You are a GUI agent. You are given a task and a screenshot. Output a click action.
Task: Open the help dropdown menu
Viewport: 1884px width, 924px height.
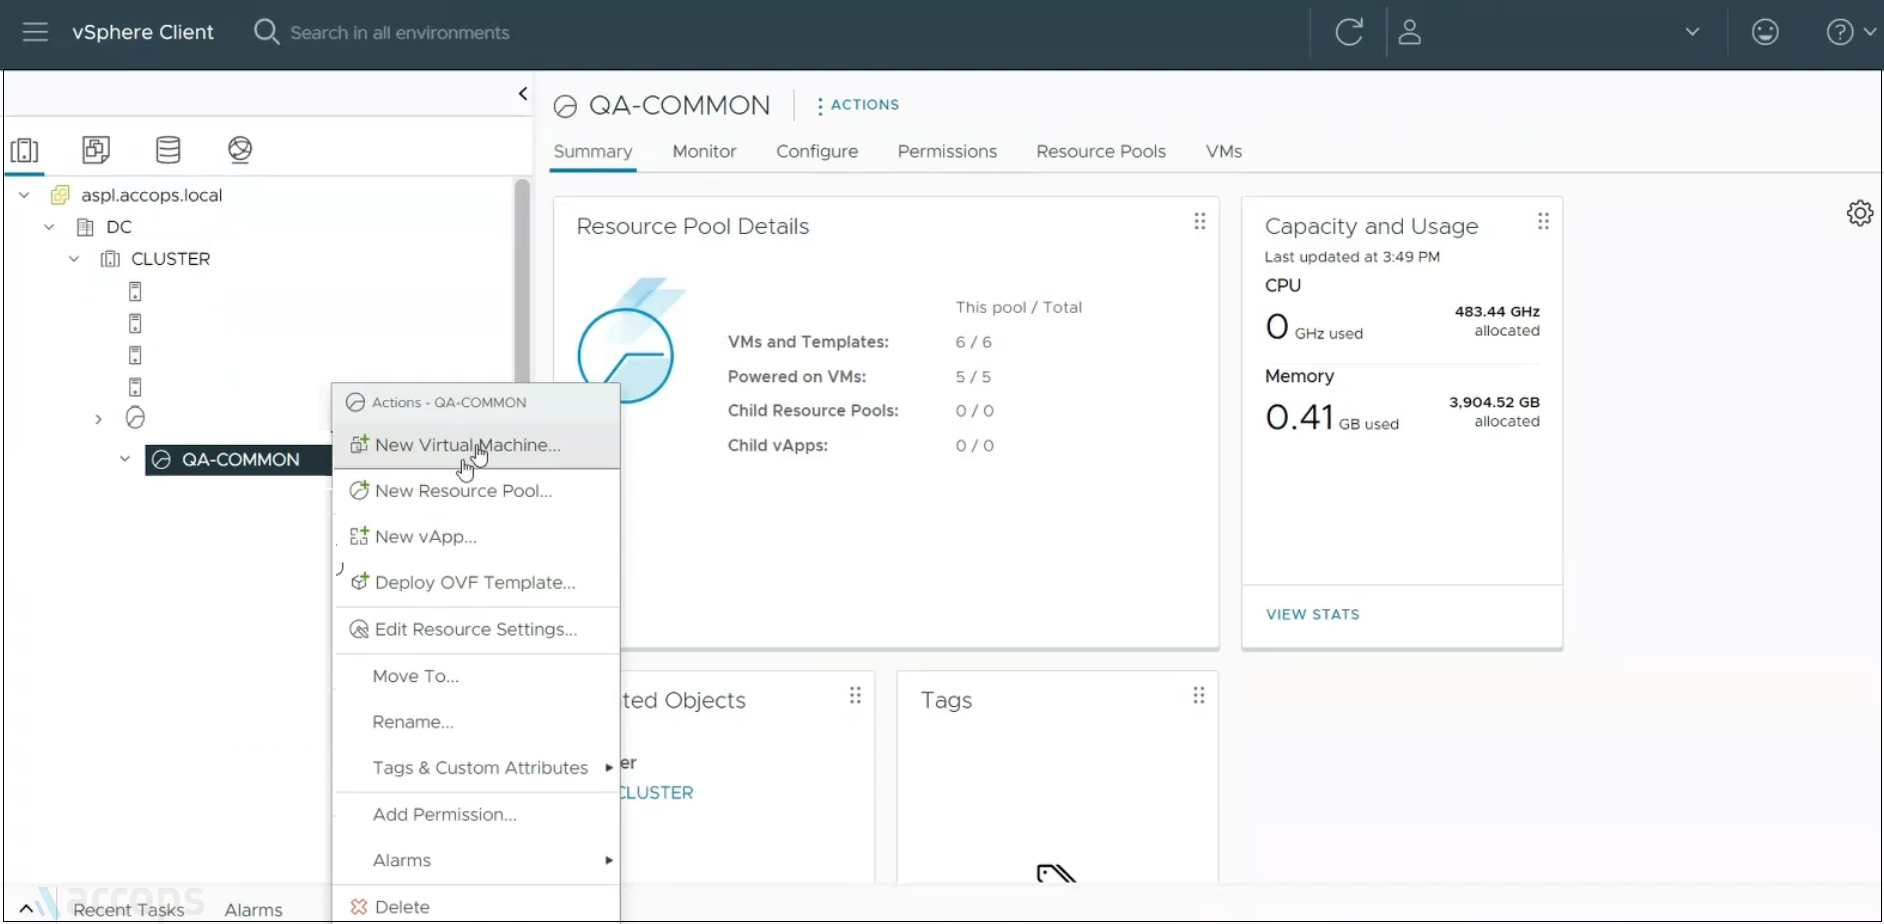pyautogui.click(x=1850, y=32)
